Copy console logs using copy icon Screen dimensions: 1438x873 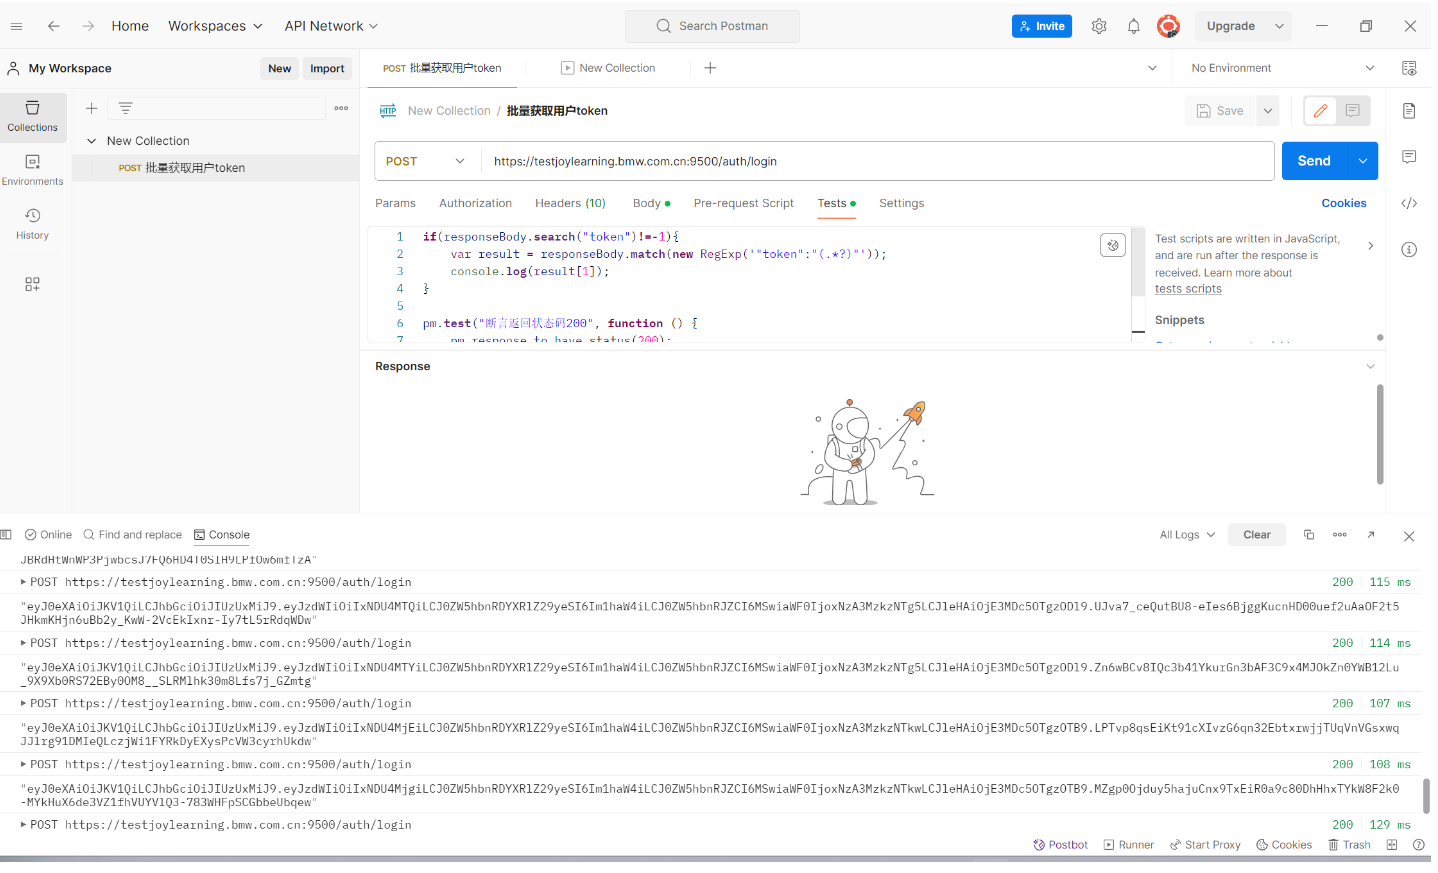tap(1308, 535)
